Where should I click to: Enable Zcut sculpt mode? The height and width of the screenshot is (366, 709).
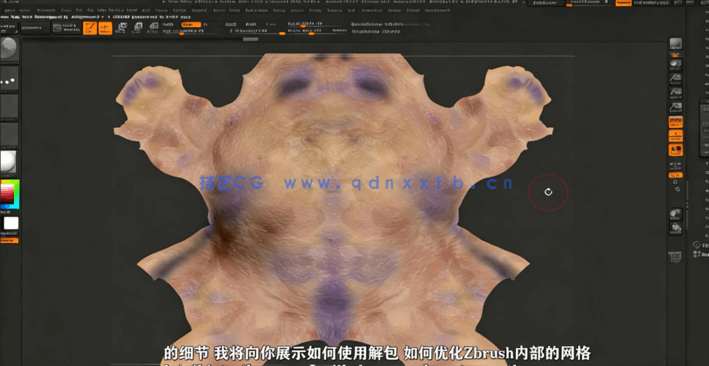[x=271, y=24]
